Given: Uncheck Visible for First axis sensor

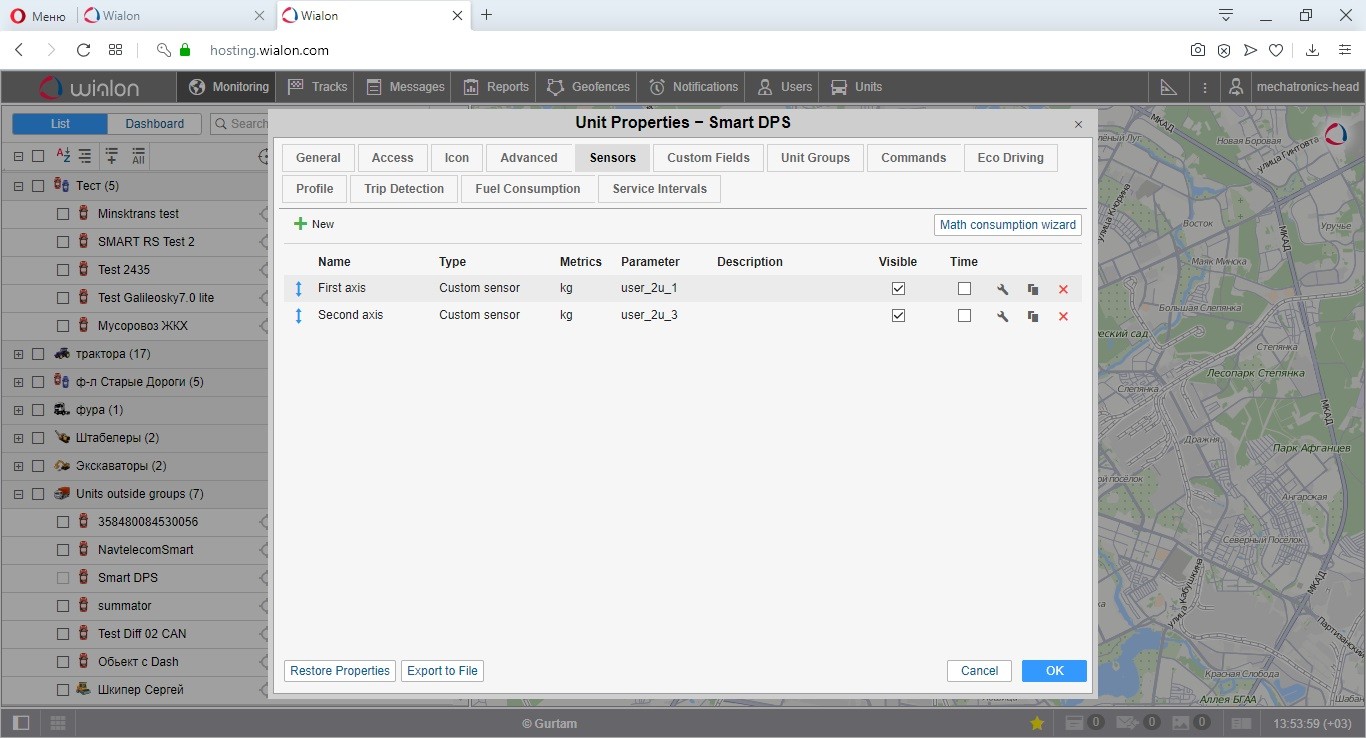Looking at the screenshot, I should [898, 288].
